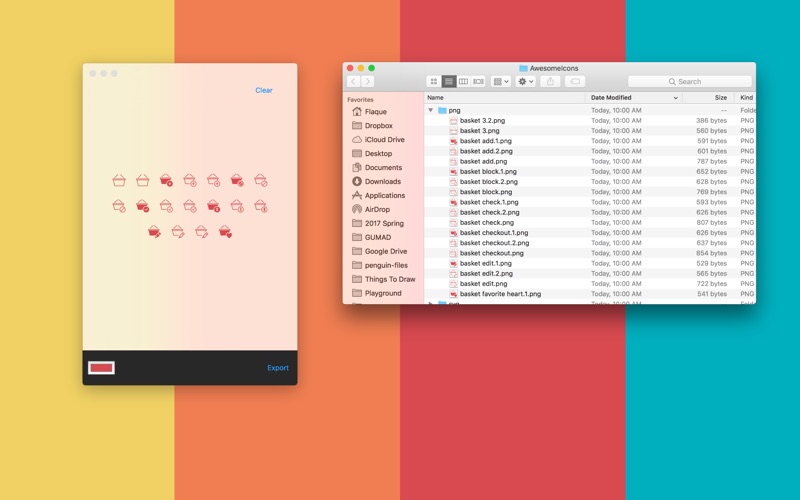The height and width of the screenshot is (500, 800).
Task: Select file basket edit.png
Action: tap(590, 284)
